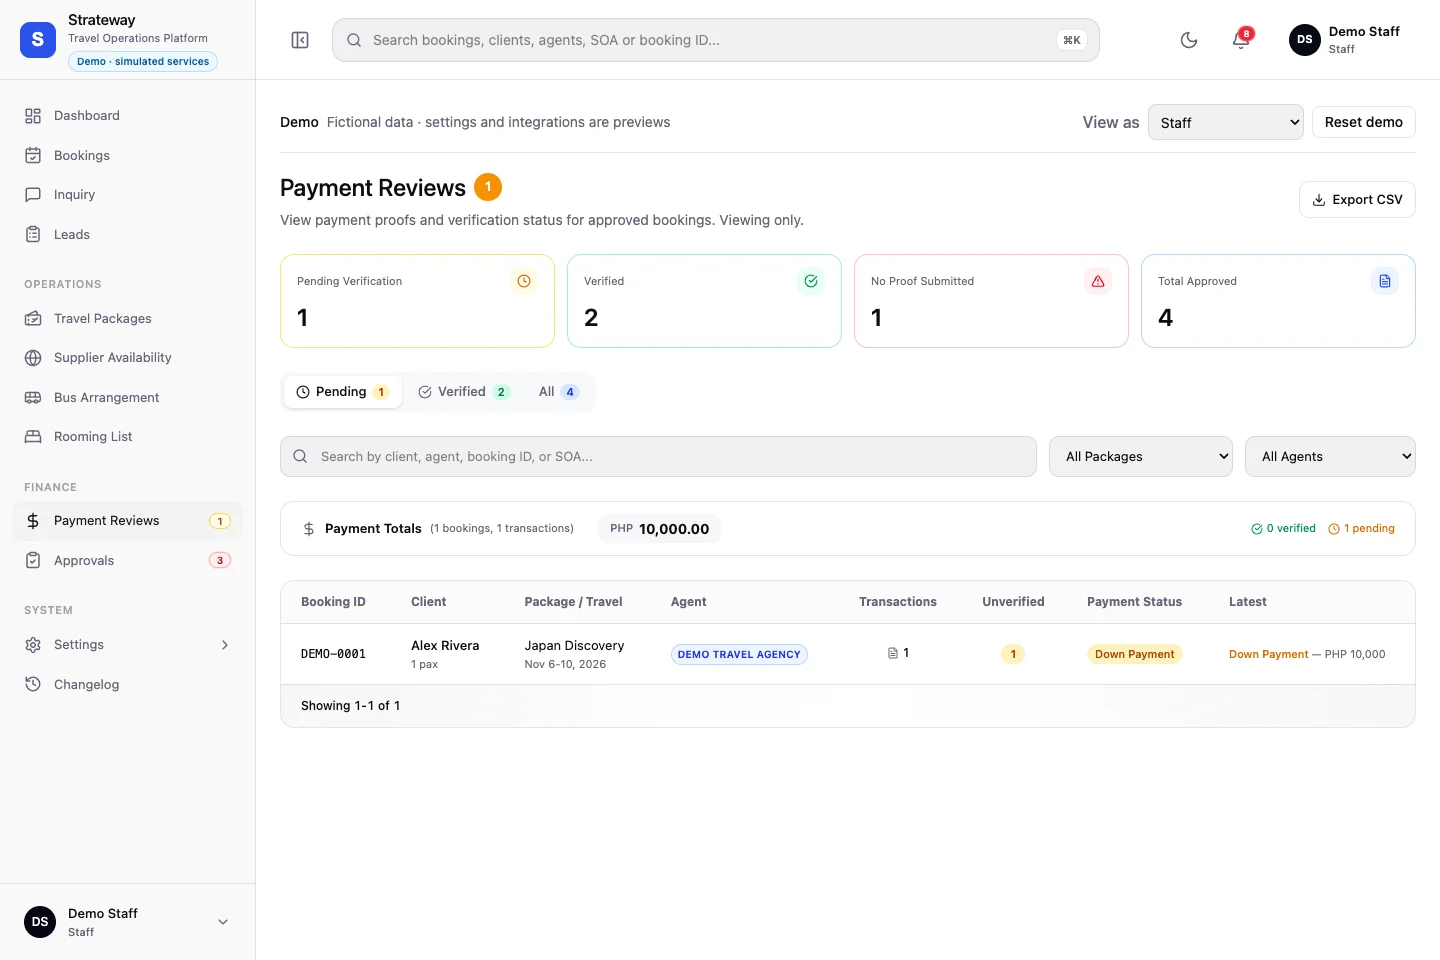
Task: Switch to the Verified tab
Action: pyautogui.click(x=464, y=392)
